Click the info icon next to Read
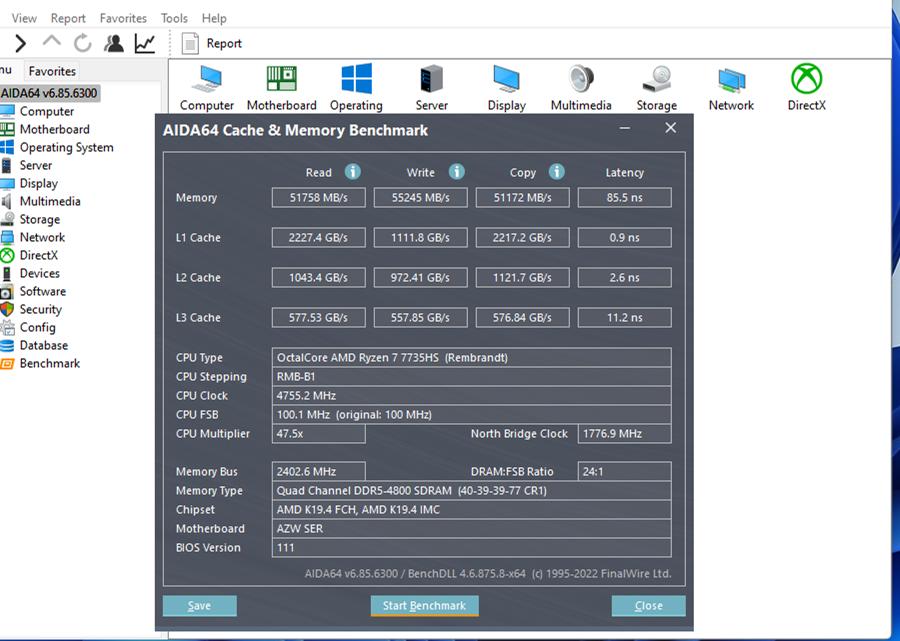Screen dimensions: 900x641 coord(352,172)
